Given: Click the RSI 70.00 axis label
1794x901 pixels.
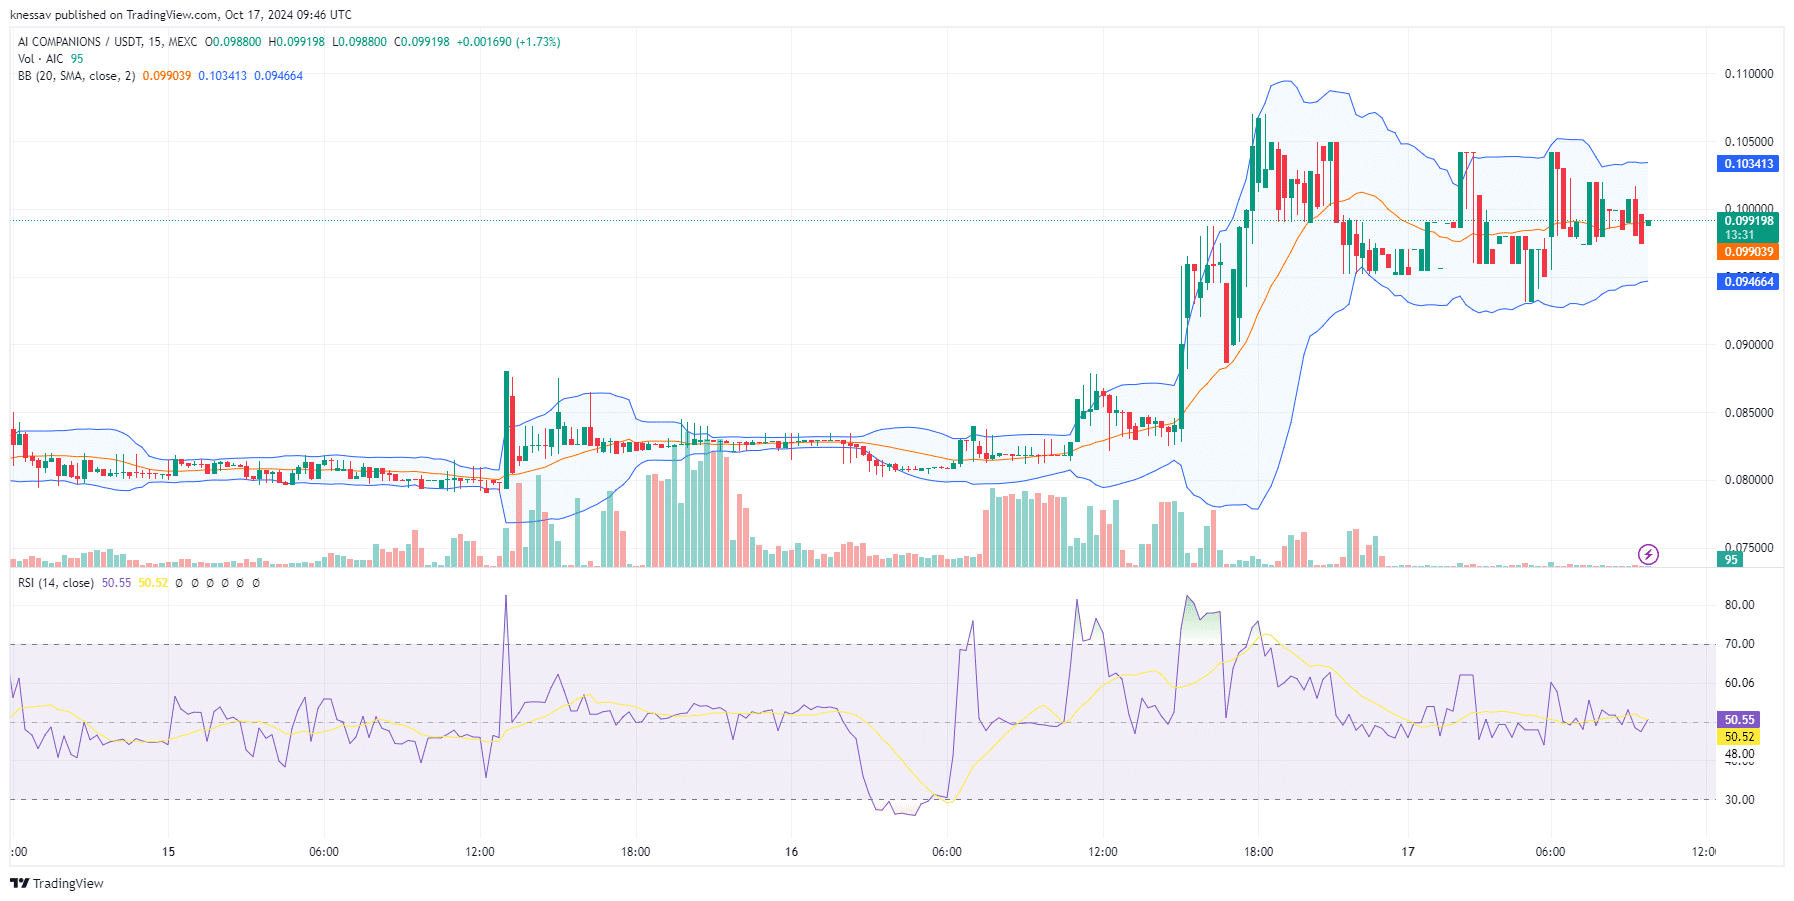Looking at the screenshot, I should tap(1739, 644).
